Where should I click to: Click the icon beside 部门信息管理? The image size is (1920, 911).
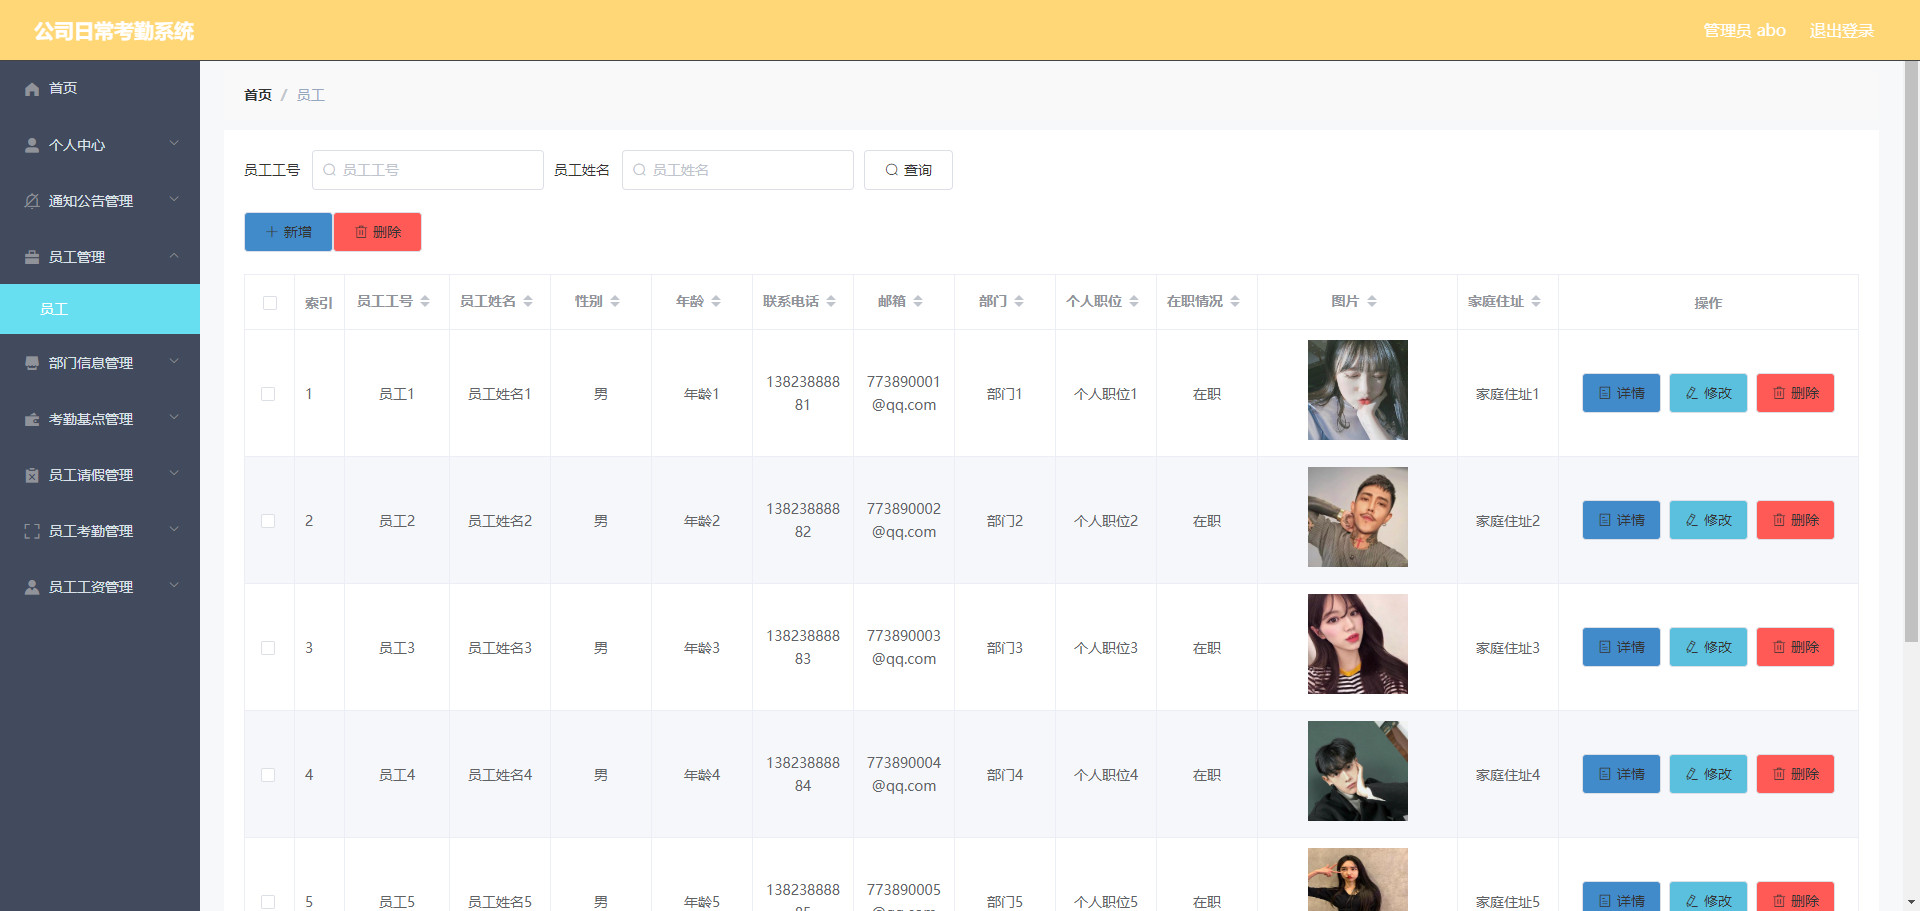(x=32, y=363)
